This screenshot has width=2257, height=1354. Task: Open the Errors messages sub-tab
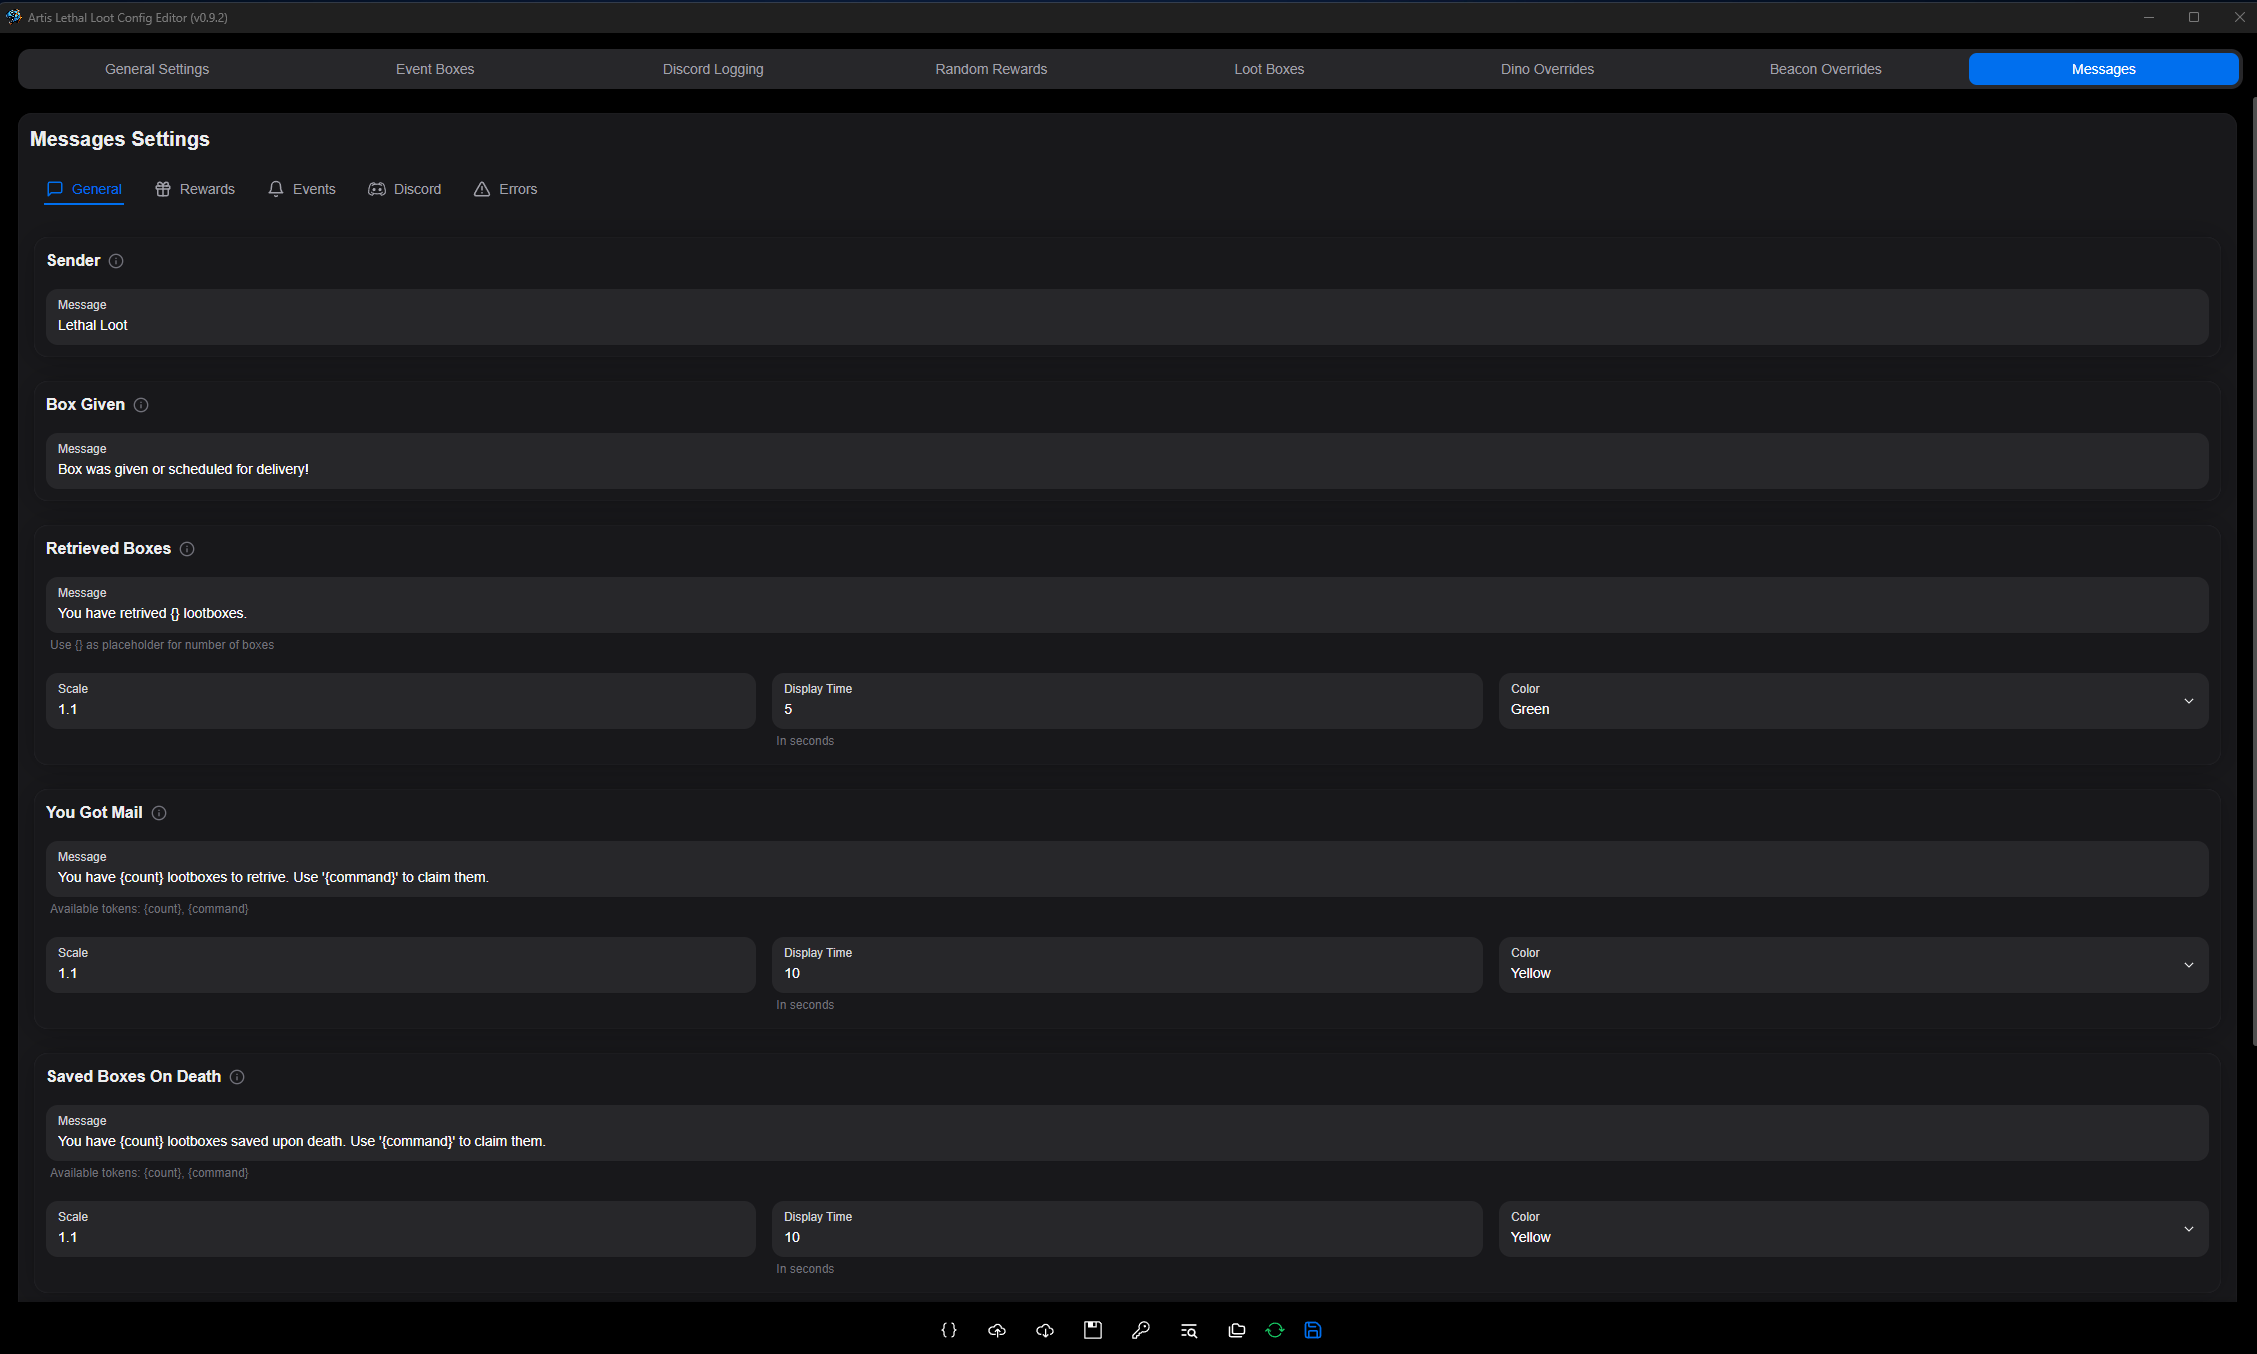505,189
